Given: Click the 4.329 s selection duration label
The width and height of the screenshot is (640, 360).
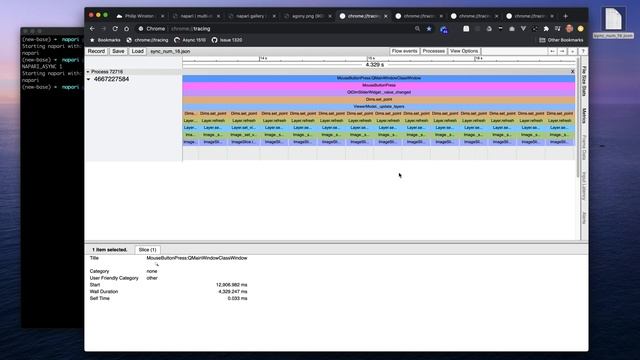Looking at the screenshot, I should [375, 65].
